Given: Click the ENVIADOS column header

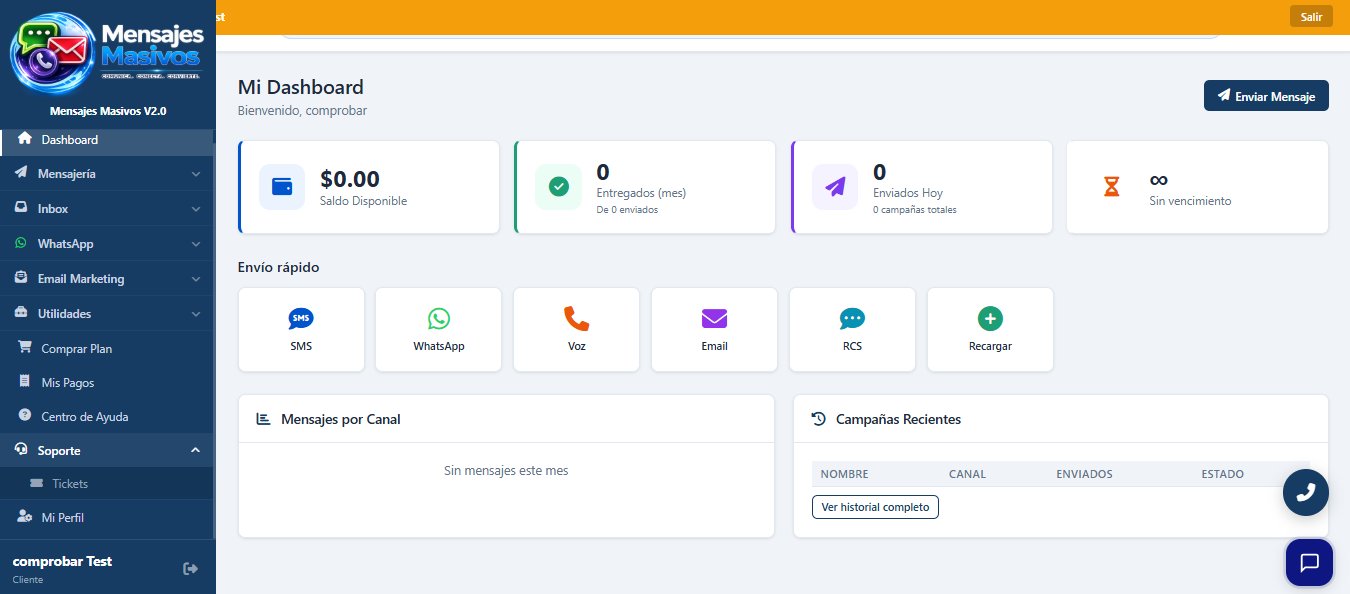Looking at the screenshot, I should (x=1084, y=474).
